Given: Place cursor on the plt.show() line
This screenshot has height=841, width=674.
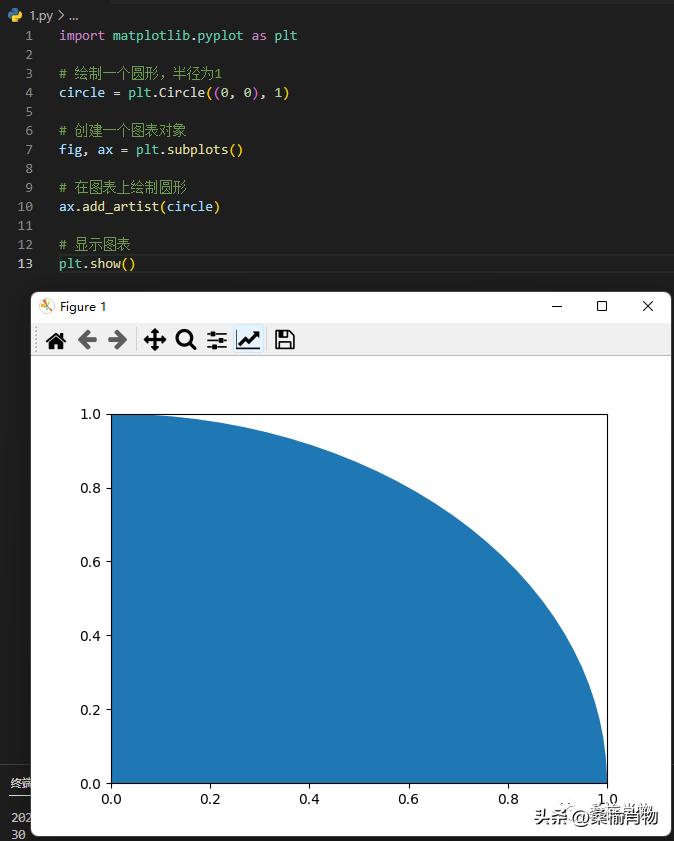Looking at the screenshot, I should coord(97,264).
